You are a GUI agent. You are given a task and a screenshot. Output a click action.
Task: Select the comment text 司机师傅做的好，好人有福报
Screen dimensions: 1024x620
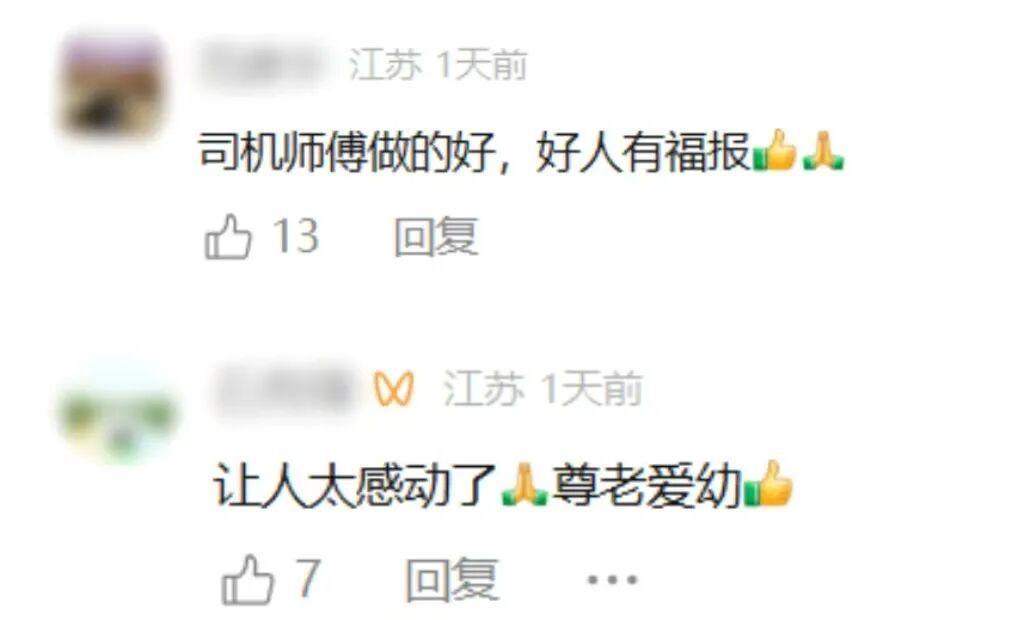click(474, 153)
